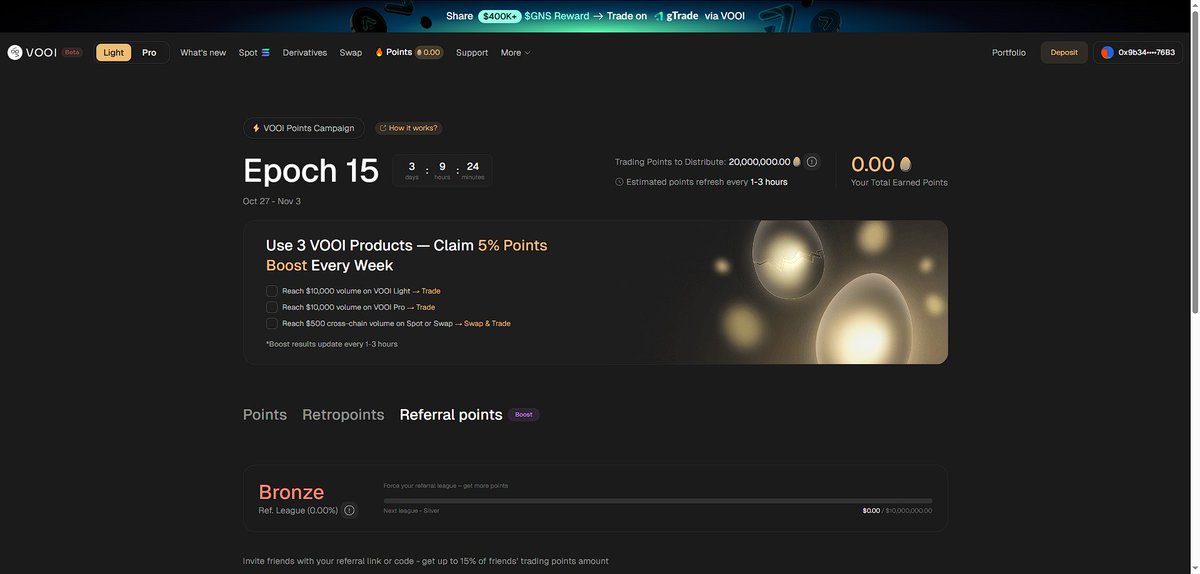Select the Referral points tab
The image size is (1200, 574).
click(x=451, y=414)
